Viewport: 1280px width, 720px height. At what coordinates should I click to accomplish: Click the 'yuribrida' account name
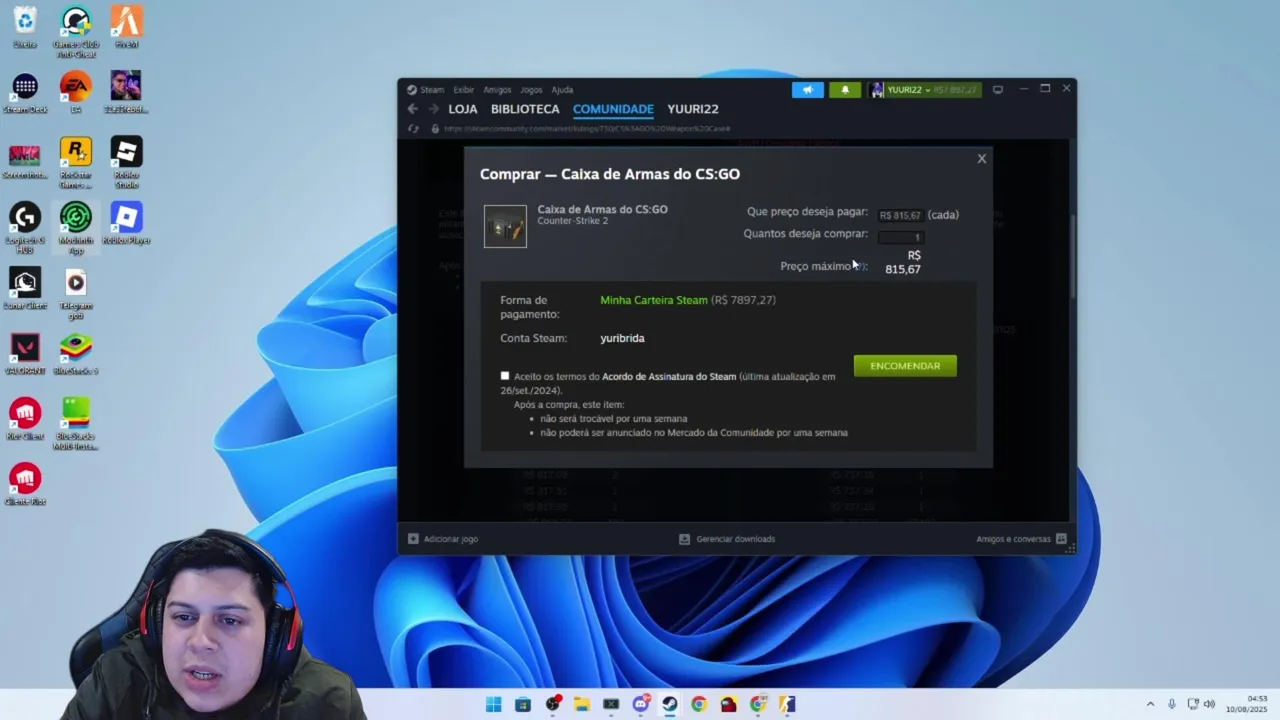tap(622, 338)
